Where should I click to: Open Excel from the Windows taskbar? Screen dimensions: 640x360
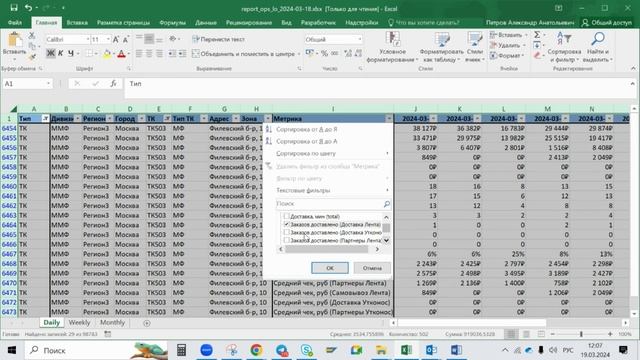[x=406, y=350]
